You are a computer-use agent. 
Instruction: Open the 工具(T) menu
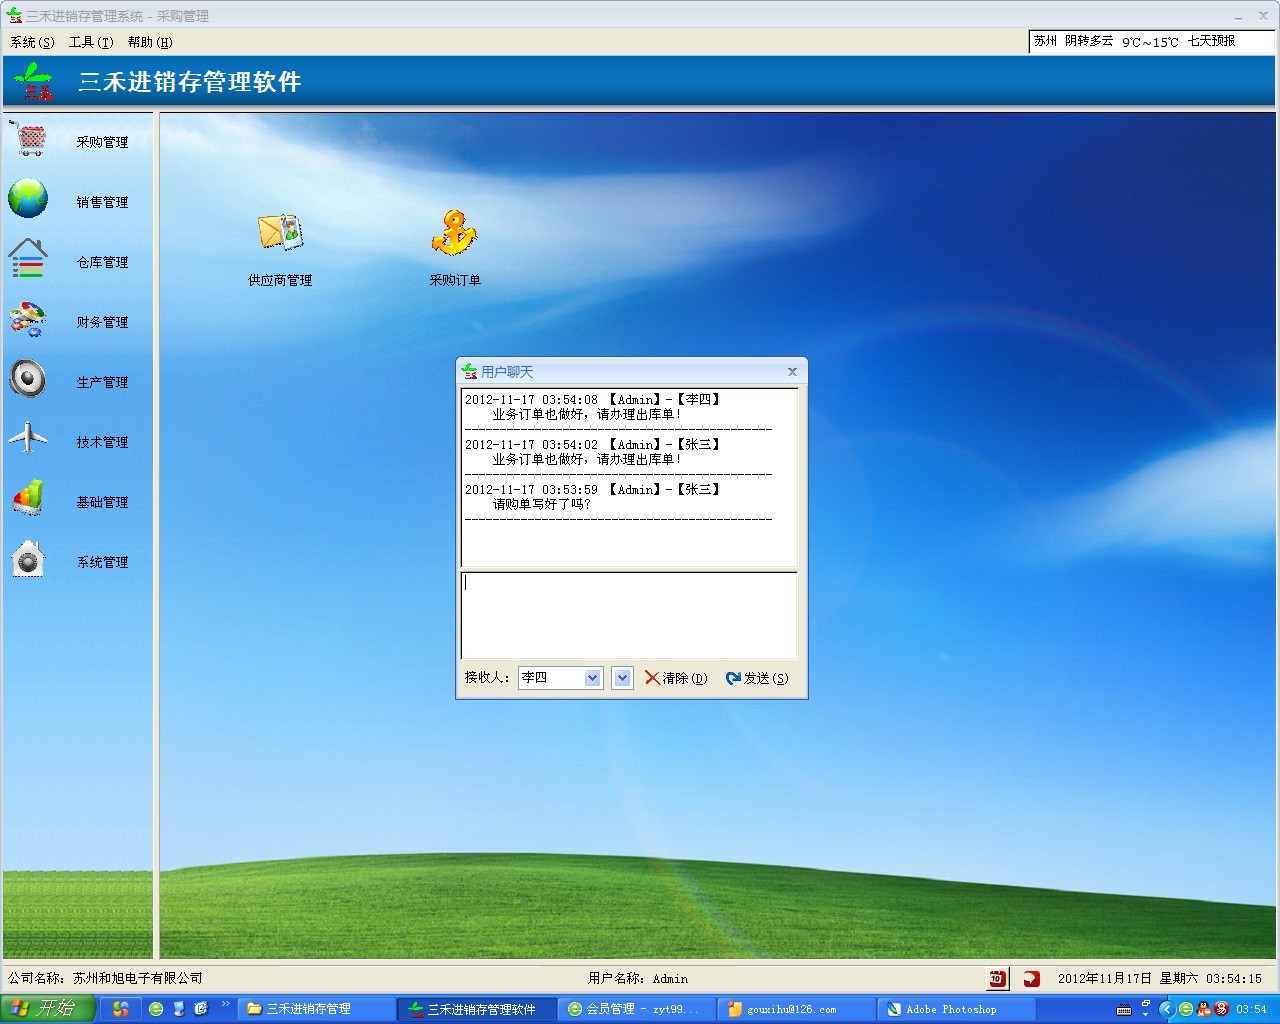point(91,42)
